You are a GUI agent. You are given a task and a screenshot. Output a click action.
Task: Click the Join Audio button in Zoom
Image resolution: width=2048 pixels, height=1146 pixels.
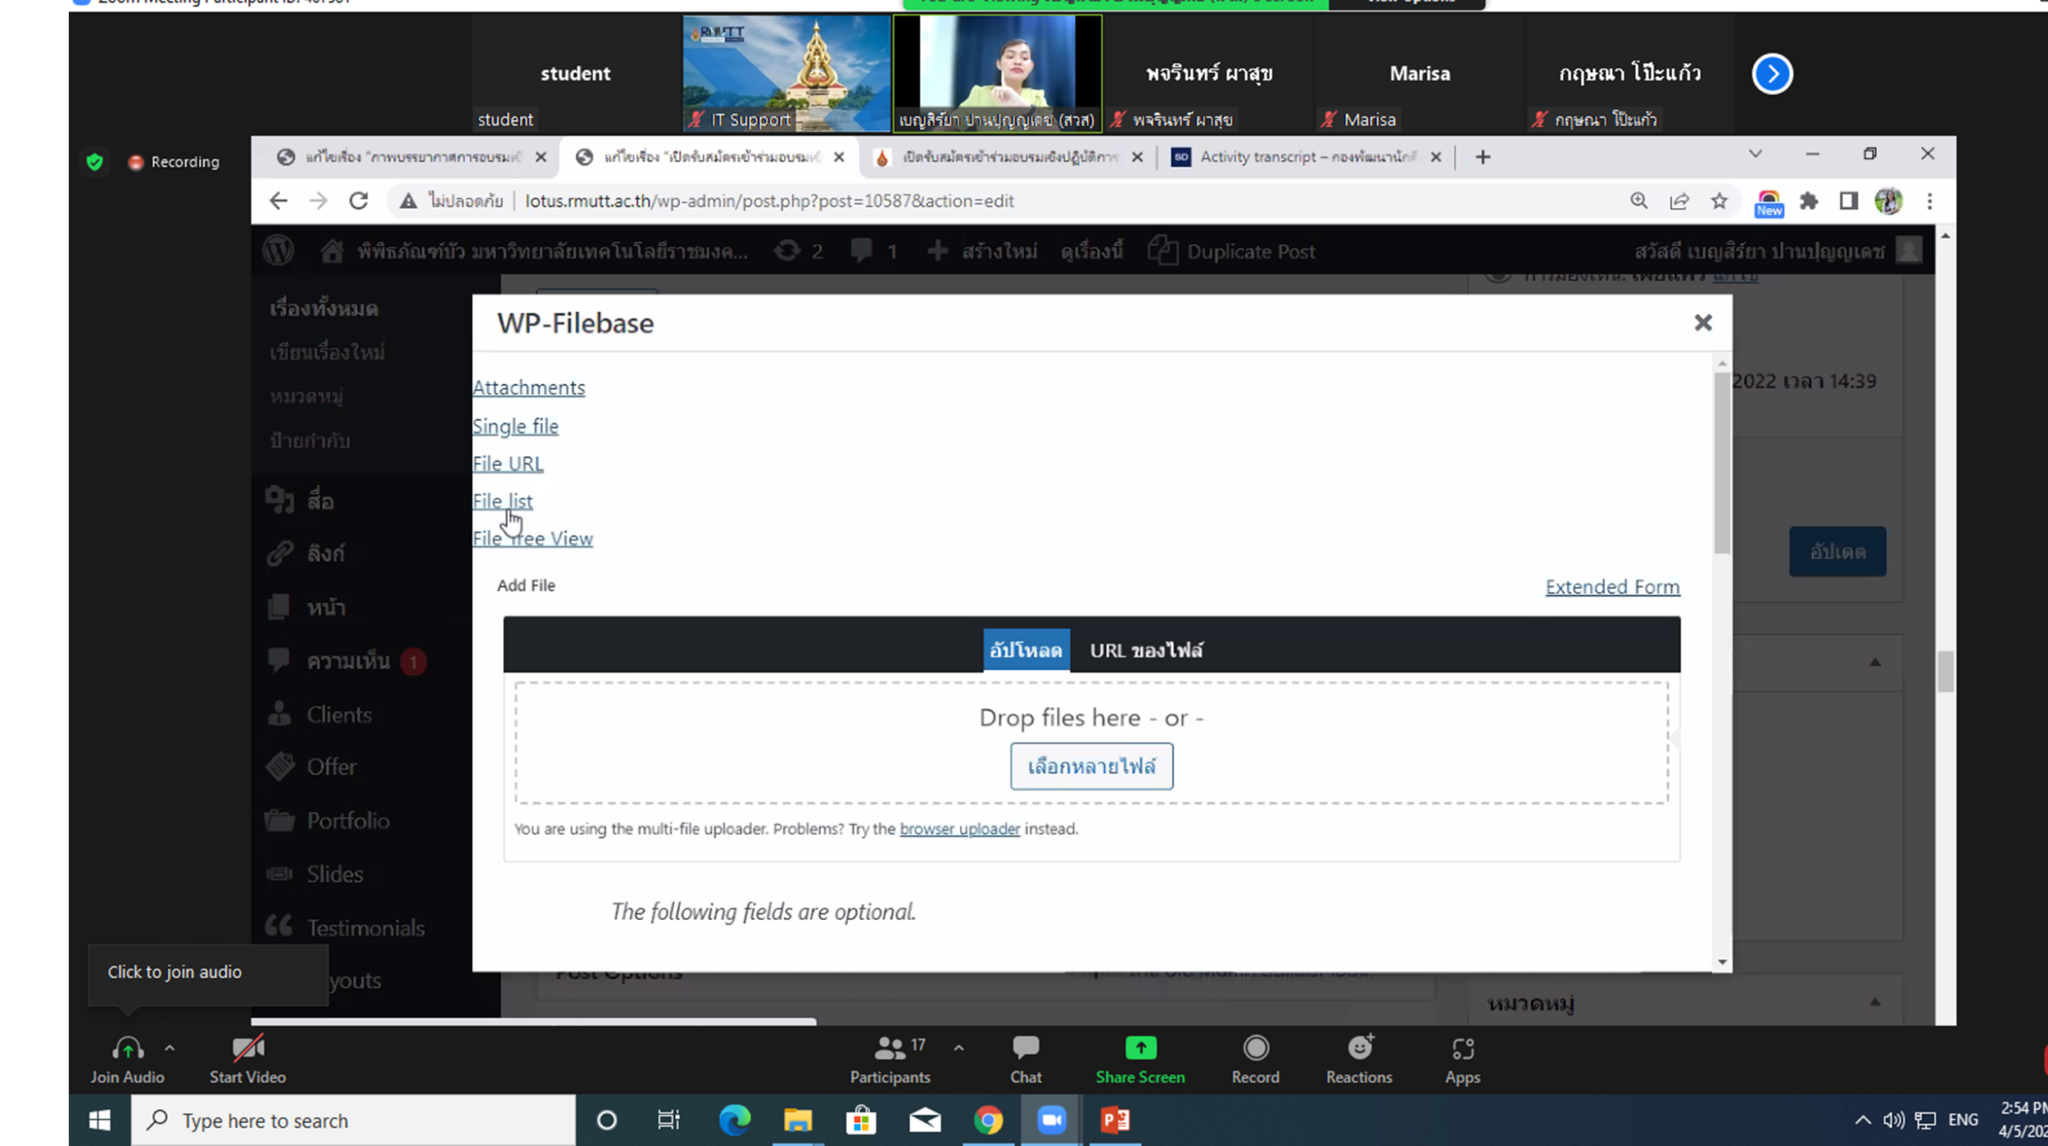tap(127, 1060)
